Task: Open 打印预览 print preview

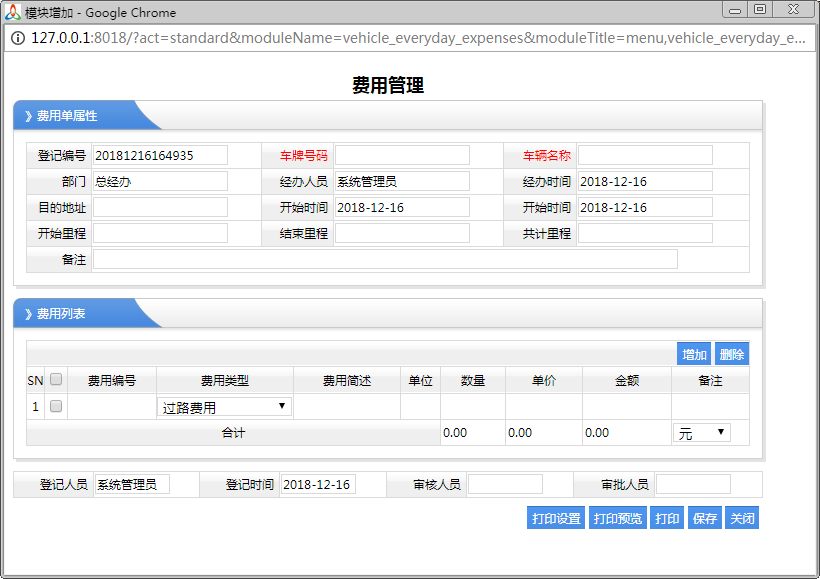Action: (x=618, y=519)
